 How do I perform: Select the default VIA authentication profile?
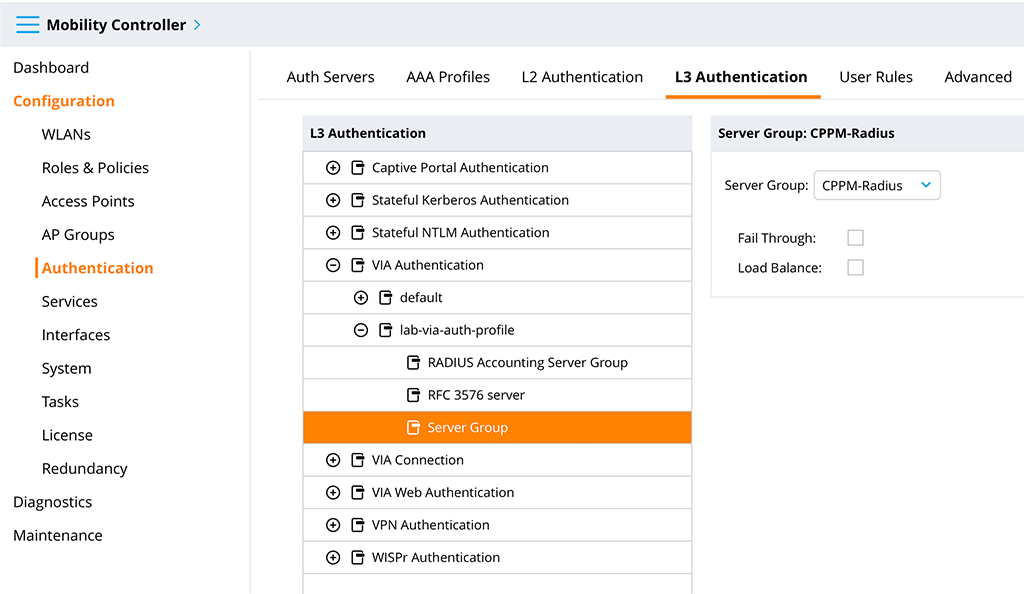[x=421, y=298]
